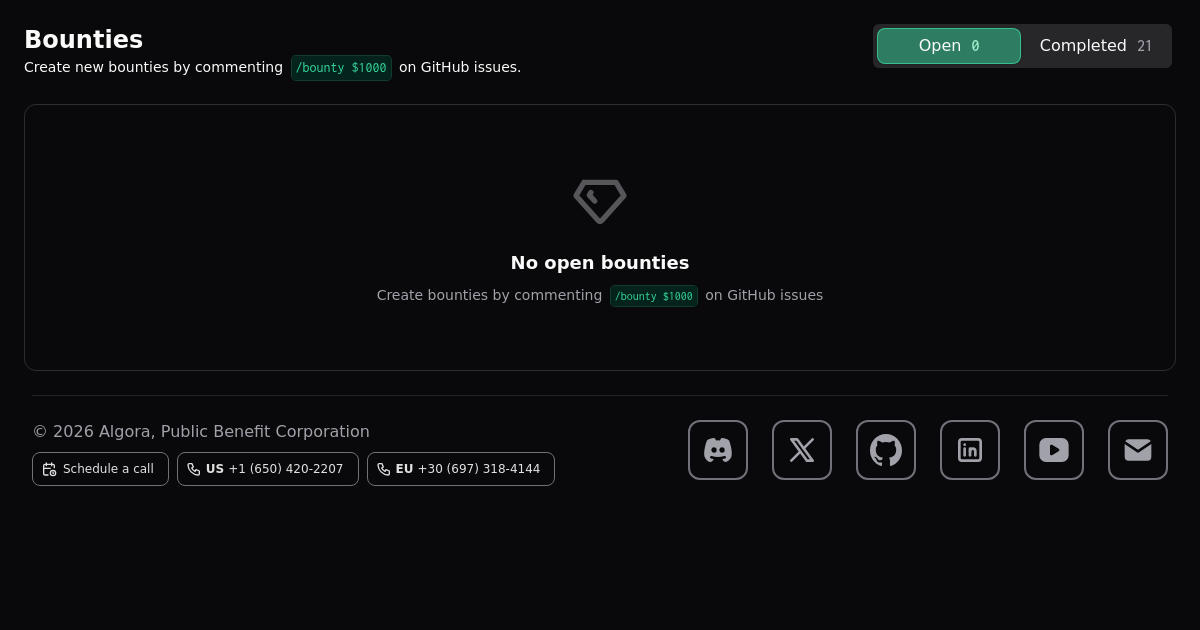Image resolution: width=1200 pixels, height=630 pixels.
Task: Visit the LinkedIn page icon
Action: [970, 450]
